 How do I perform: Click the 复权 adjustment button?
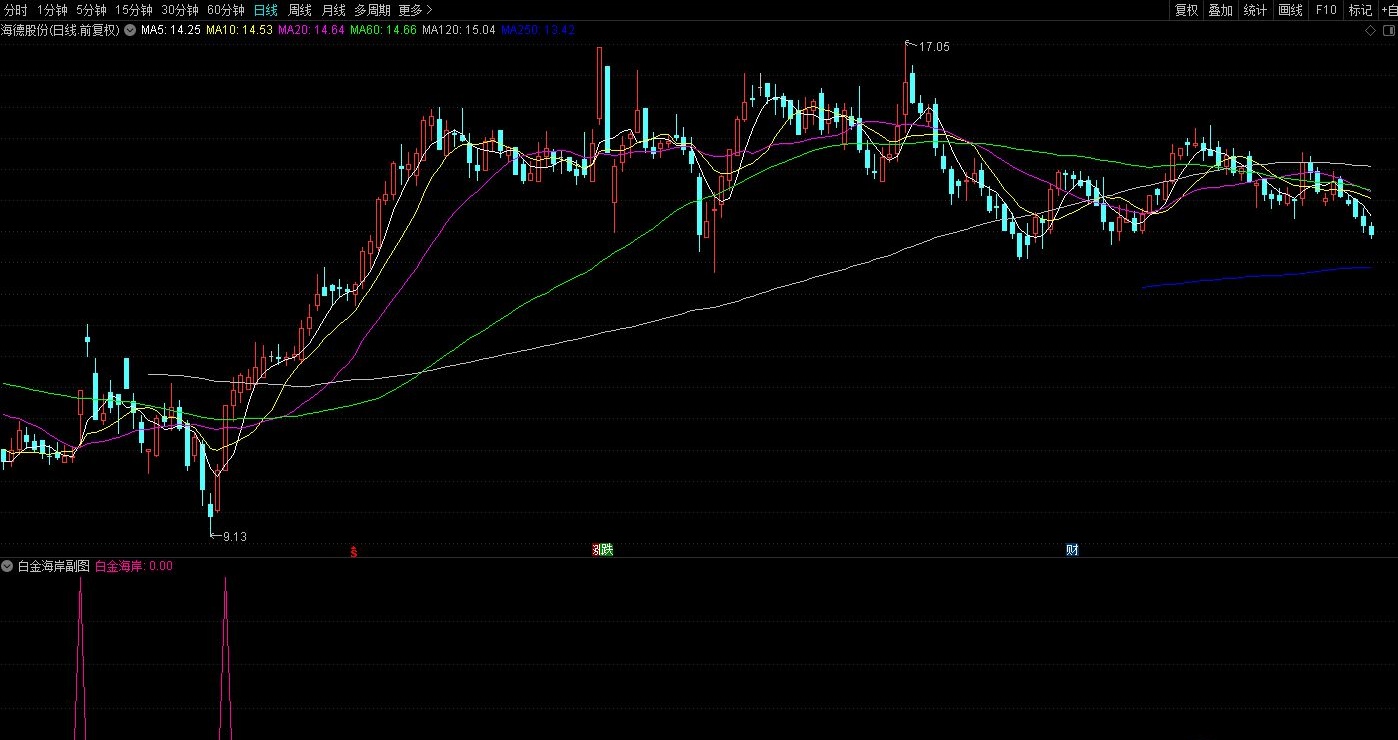pyautogui.click(x=1186, y=10)
